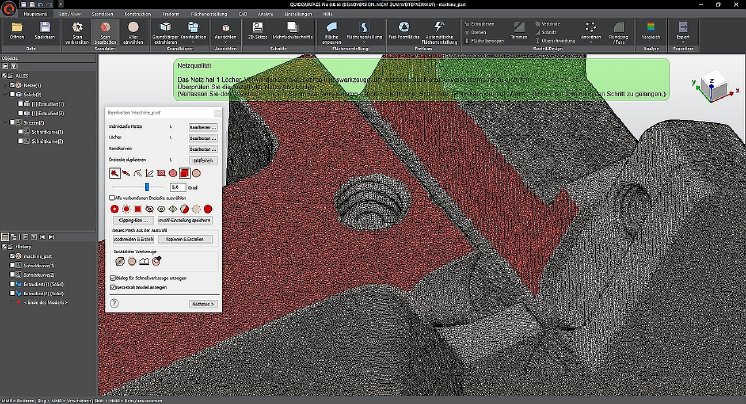Click the Grad angle value input field

tap(177, 186)
